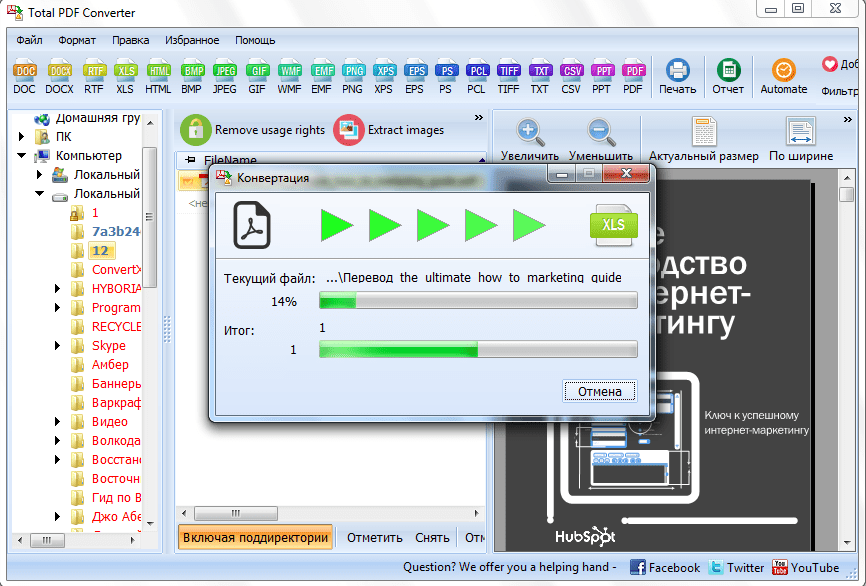The height and width of the screenshot is (586, 866).
Task: Open the Избранное menu
Action: tap(192, 40)
